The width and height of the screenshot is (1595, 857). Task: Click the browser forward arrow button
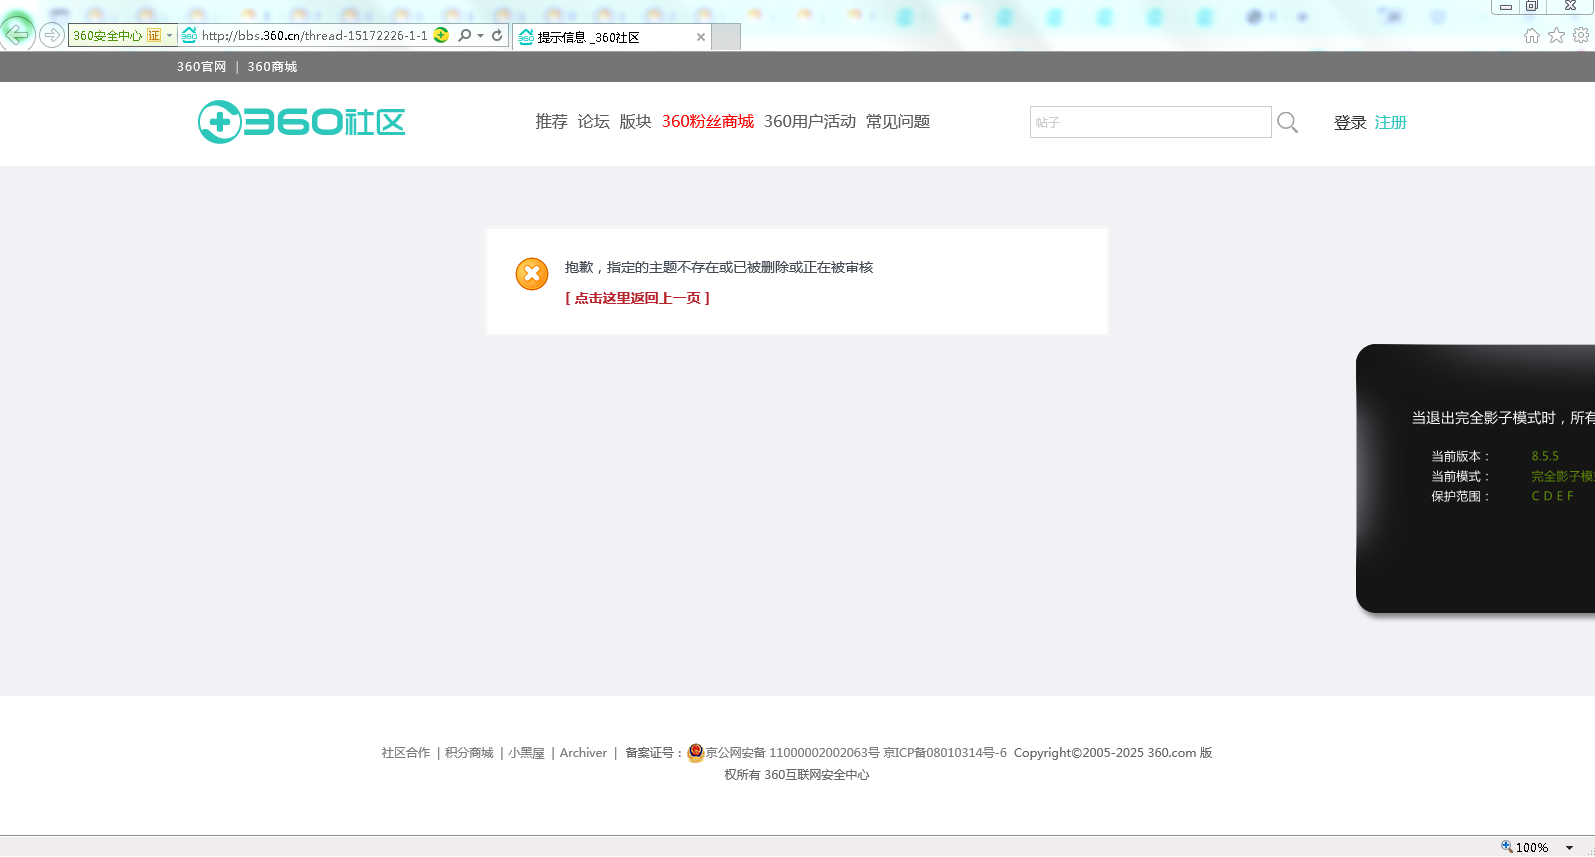[52, 35]
